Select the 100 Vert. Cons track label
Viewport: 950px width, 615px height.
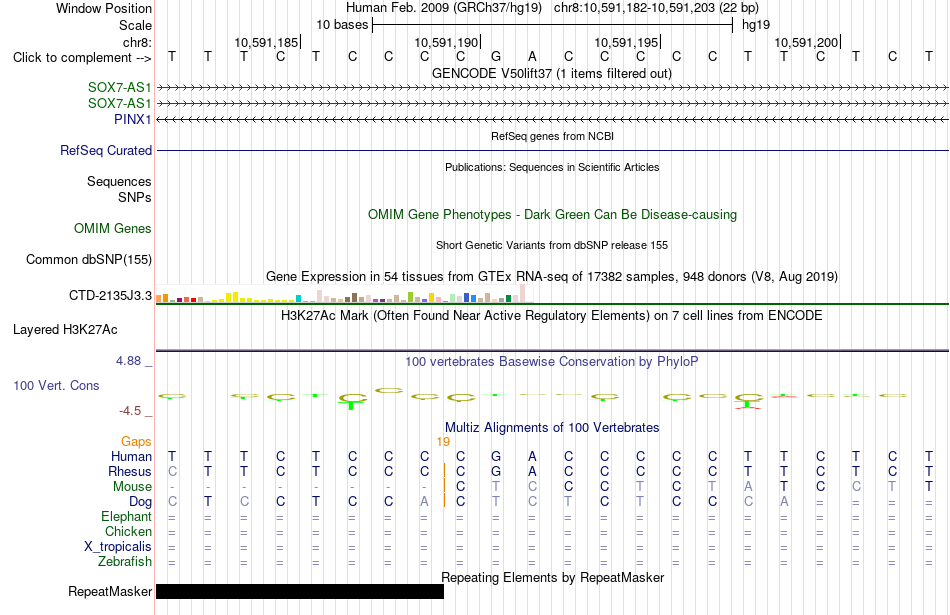[x=56, y=385]
